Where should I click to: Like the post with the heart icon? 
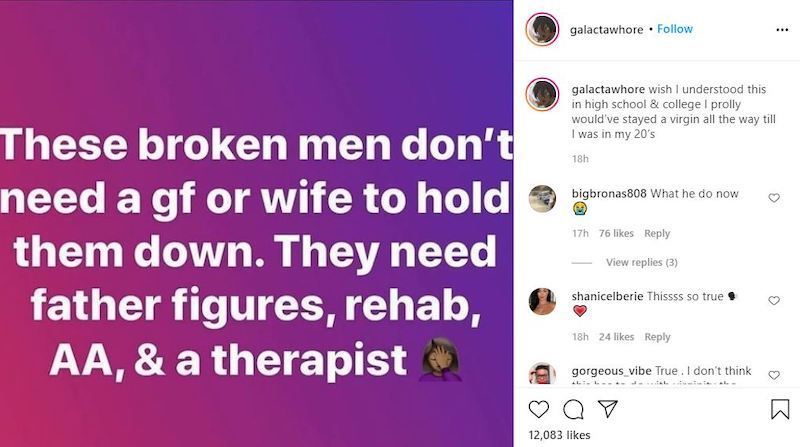[538, 409]
